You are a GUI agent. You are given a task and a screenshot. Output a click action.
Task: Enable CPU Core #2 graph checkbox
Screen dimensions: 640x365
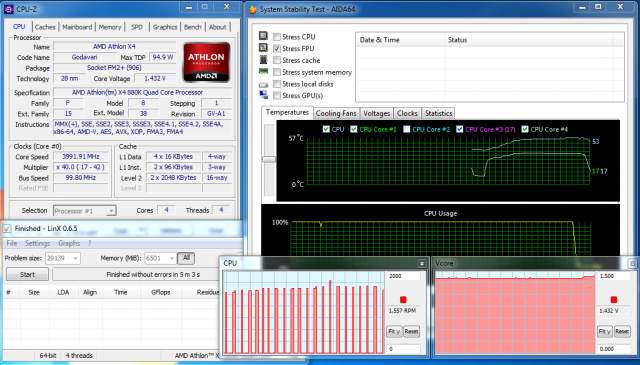(407, 129)
